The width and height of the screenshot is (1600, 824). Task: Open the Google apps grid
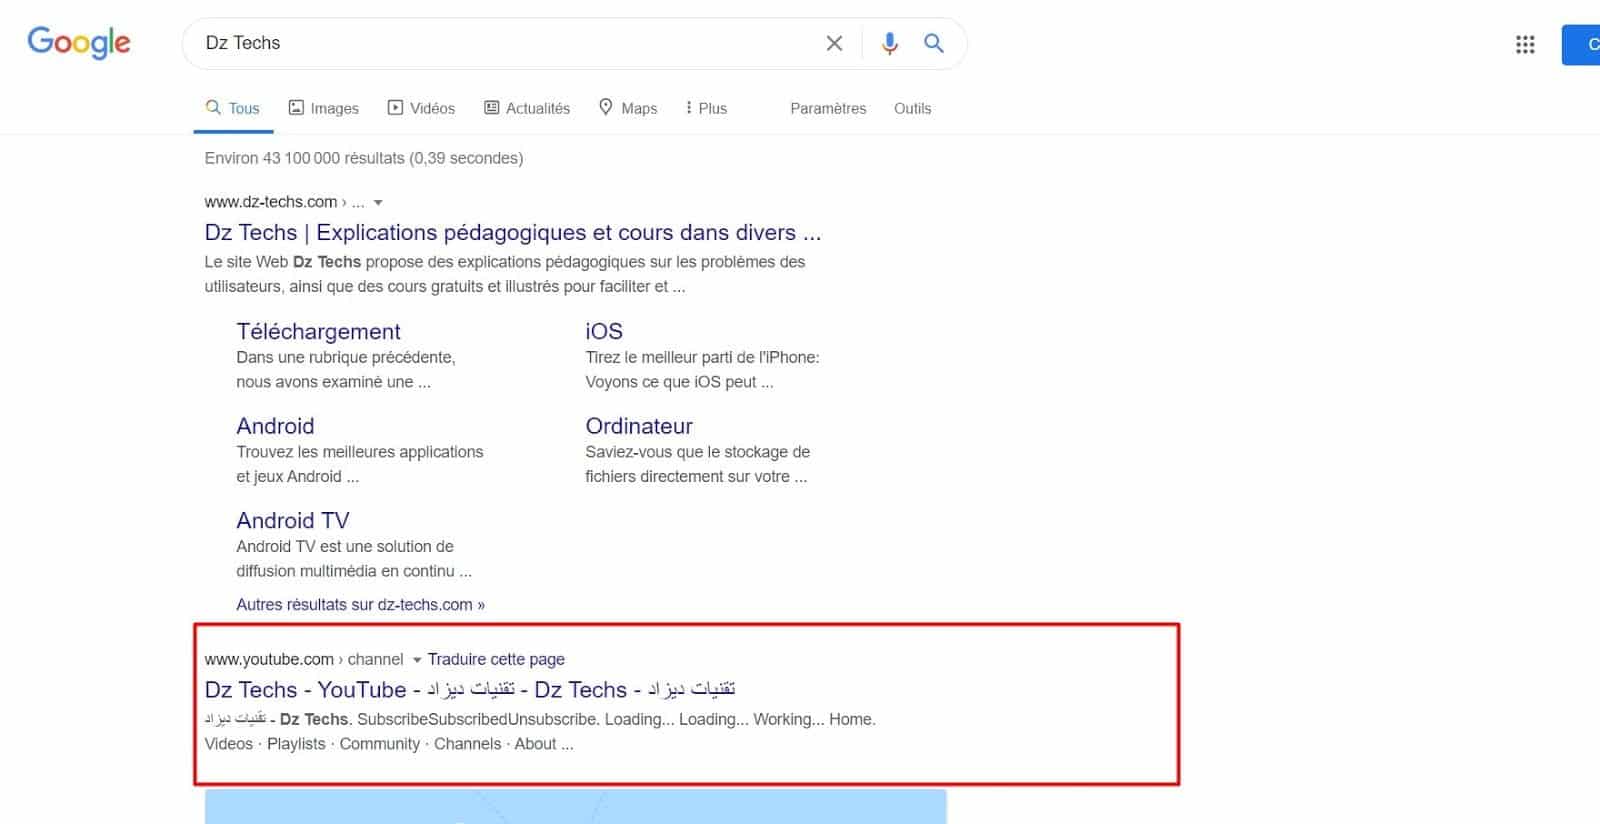[1525, 44]
